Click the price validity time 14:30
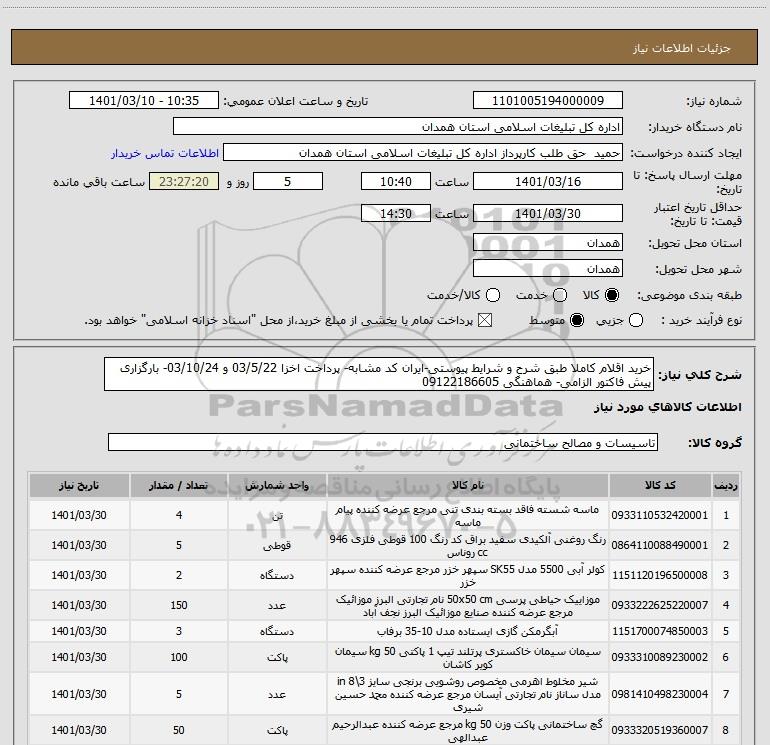770x745 pixels. click(x=396, y=213)
